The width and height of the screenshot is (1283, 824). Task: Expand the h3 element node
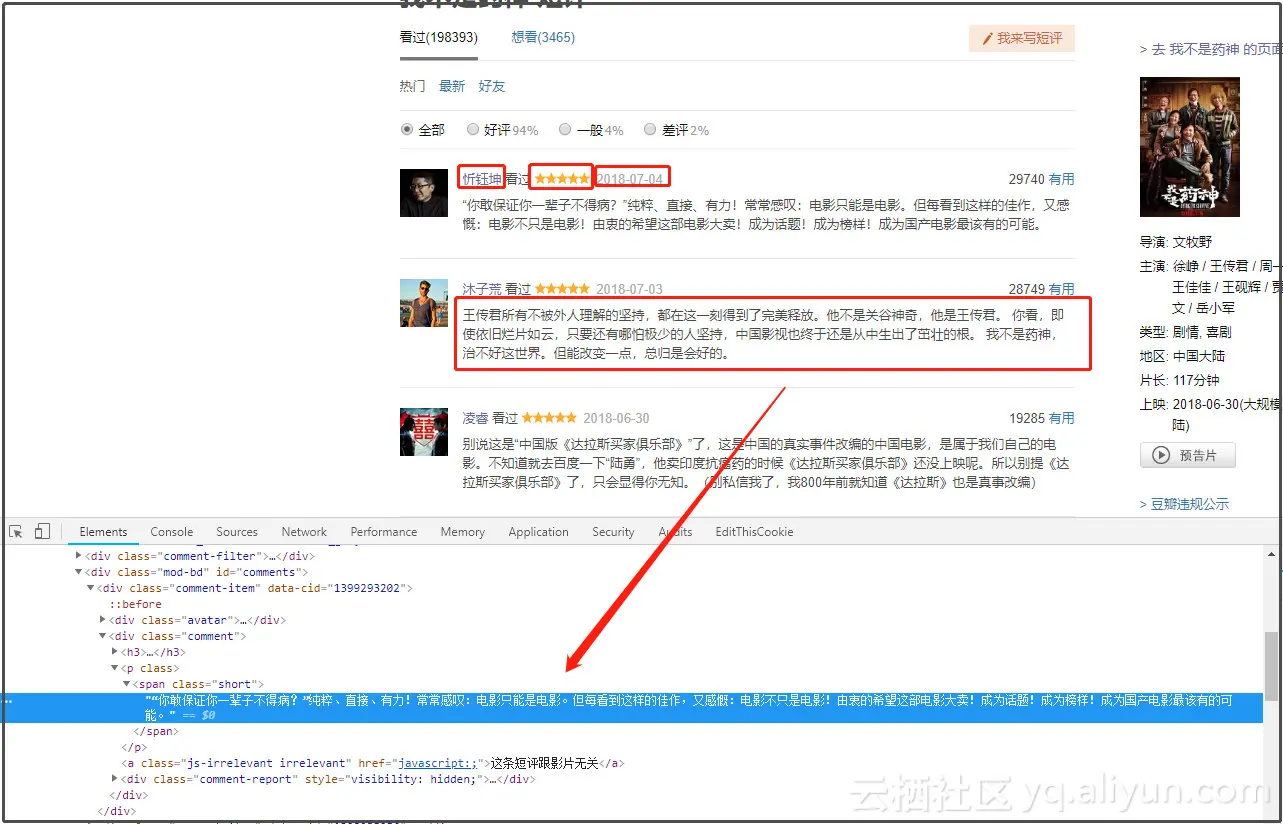(115, 651)
